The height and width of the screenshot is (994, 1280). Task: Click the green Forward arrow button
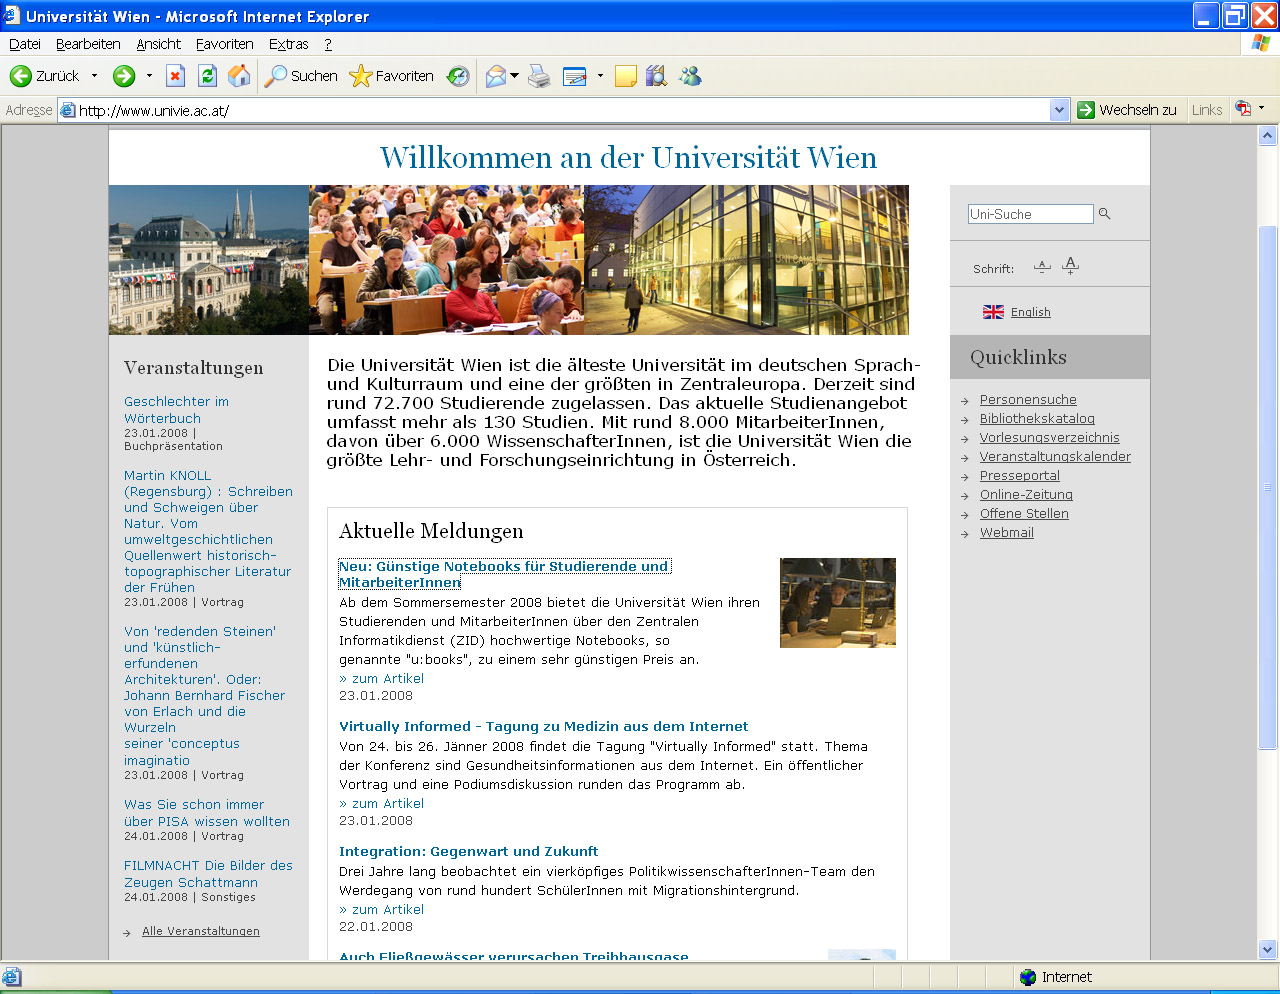click(124, 76)
